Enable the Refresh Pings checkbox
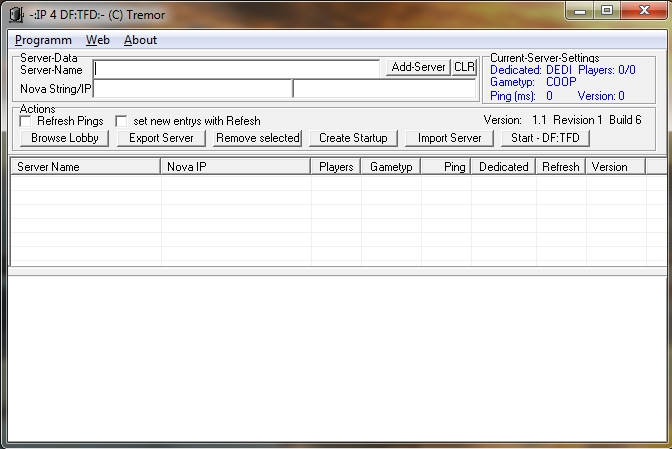The height and width of the screenshot is (449, 672). [26, 121]
